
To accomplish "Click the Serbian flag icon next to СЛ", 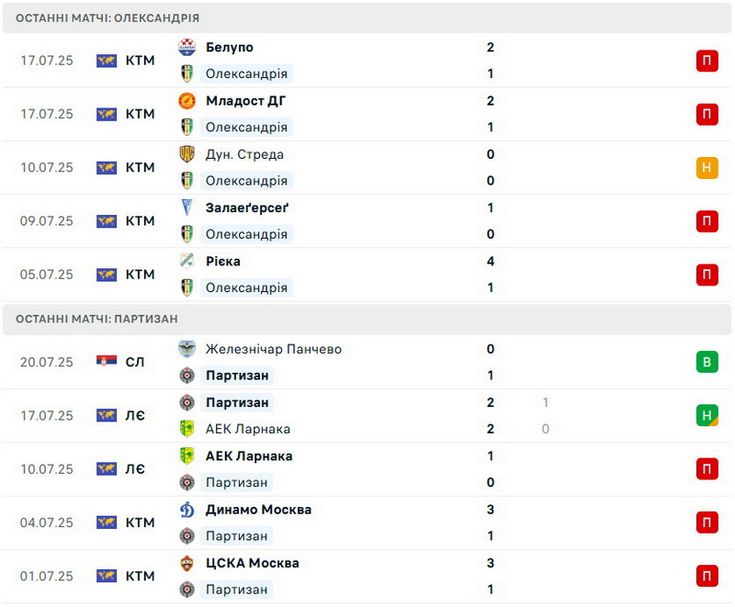I will pos(106,361).
